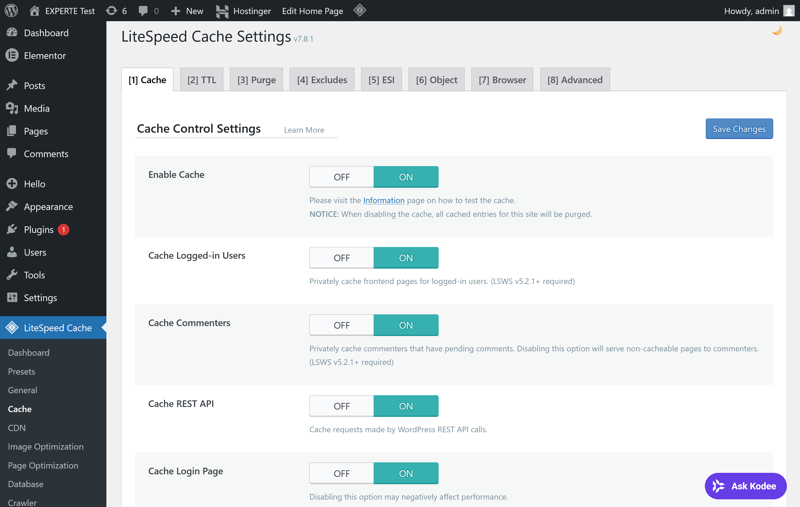Screen dimensions: 800x507
Task: Switch Cache Commenters to OFF
Action: (x=341, y=325)
